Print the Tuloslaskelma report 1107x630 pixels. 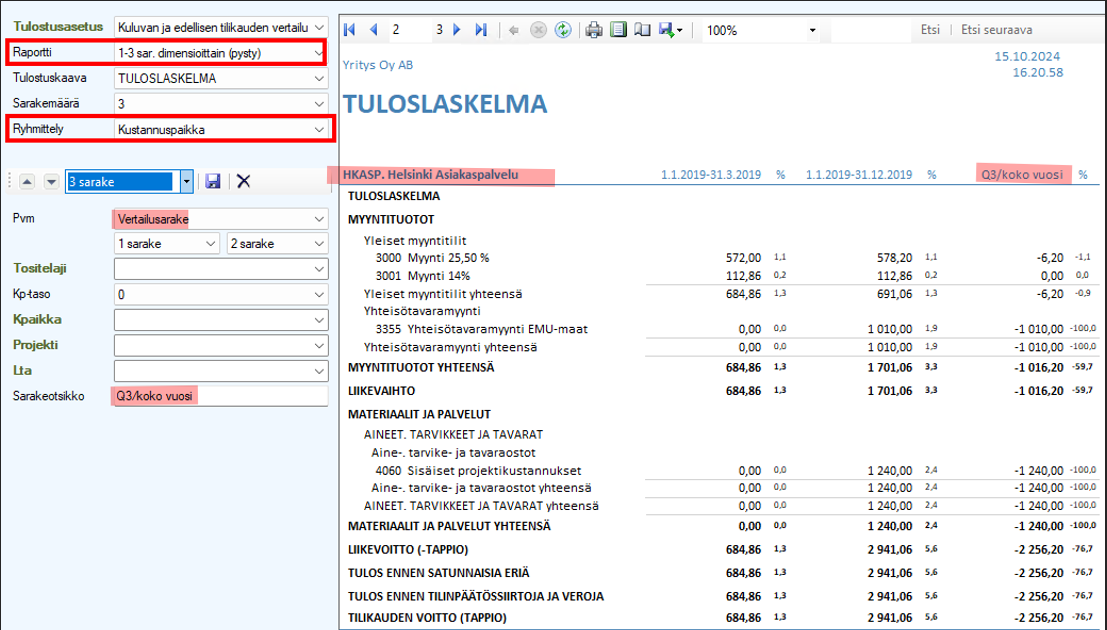[x=594, y=30]
